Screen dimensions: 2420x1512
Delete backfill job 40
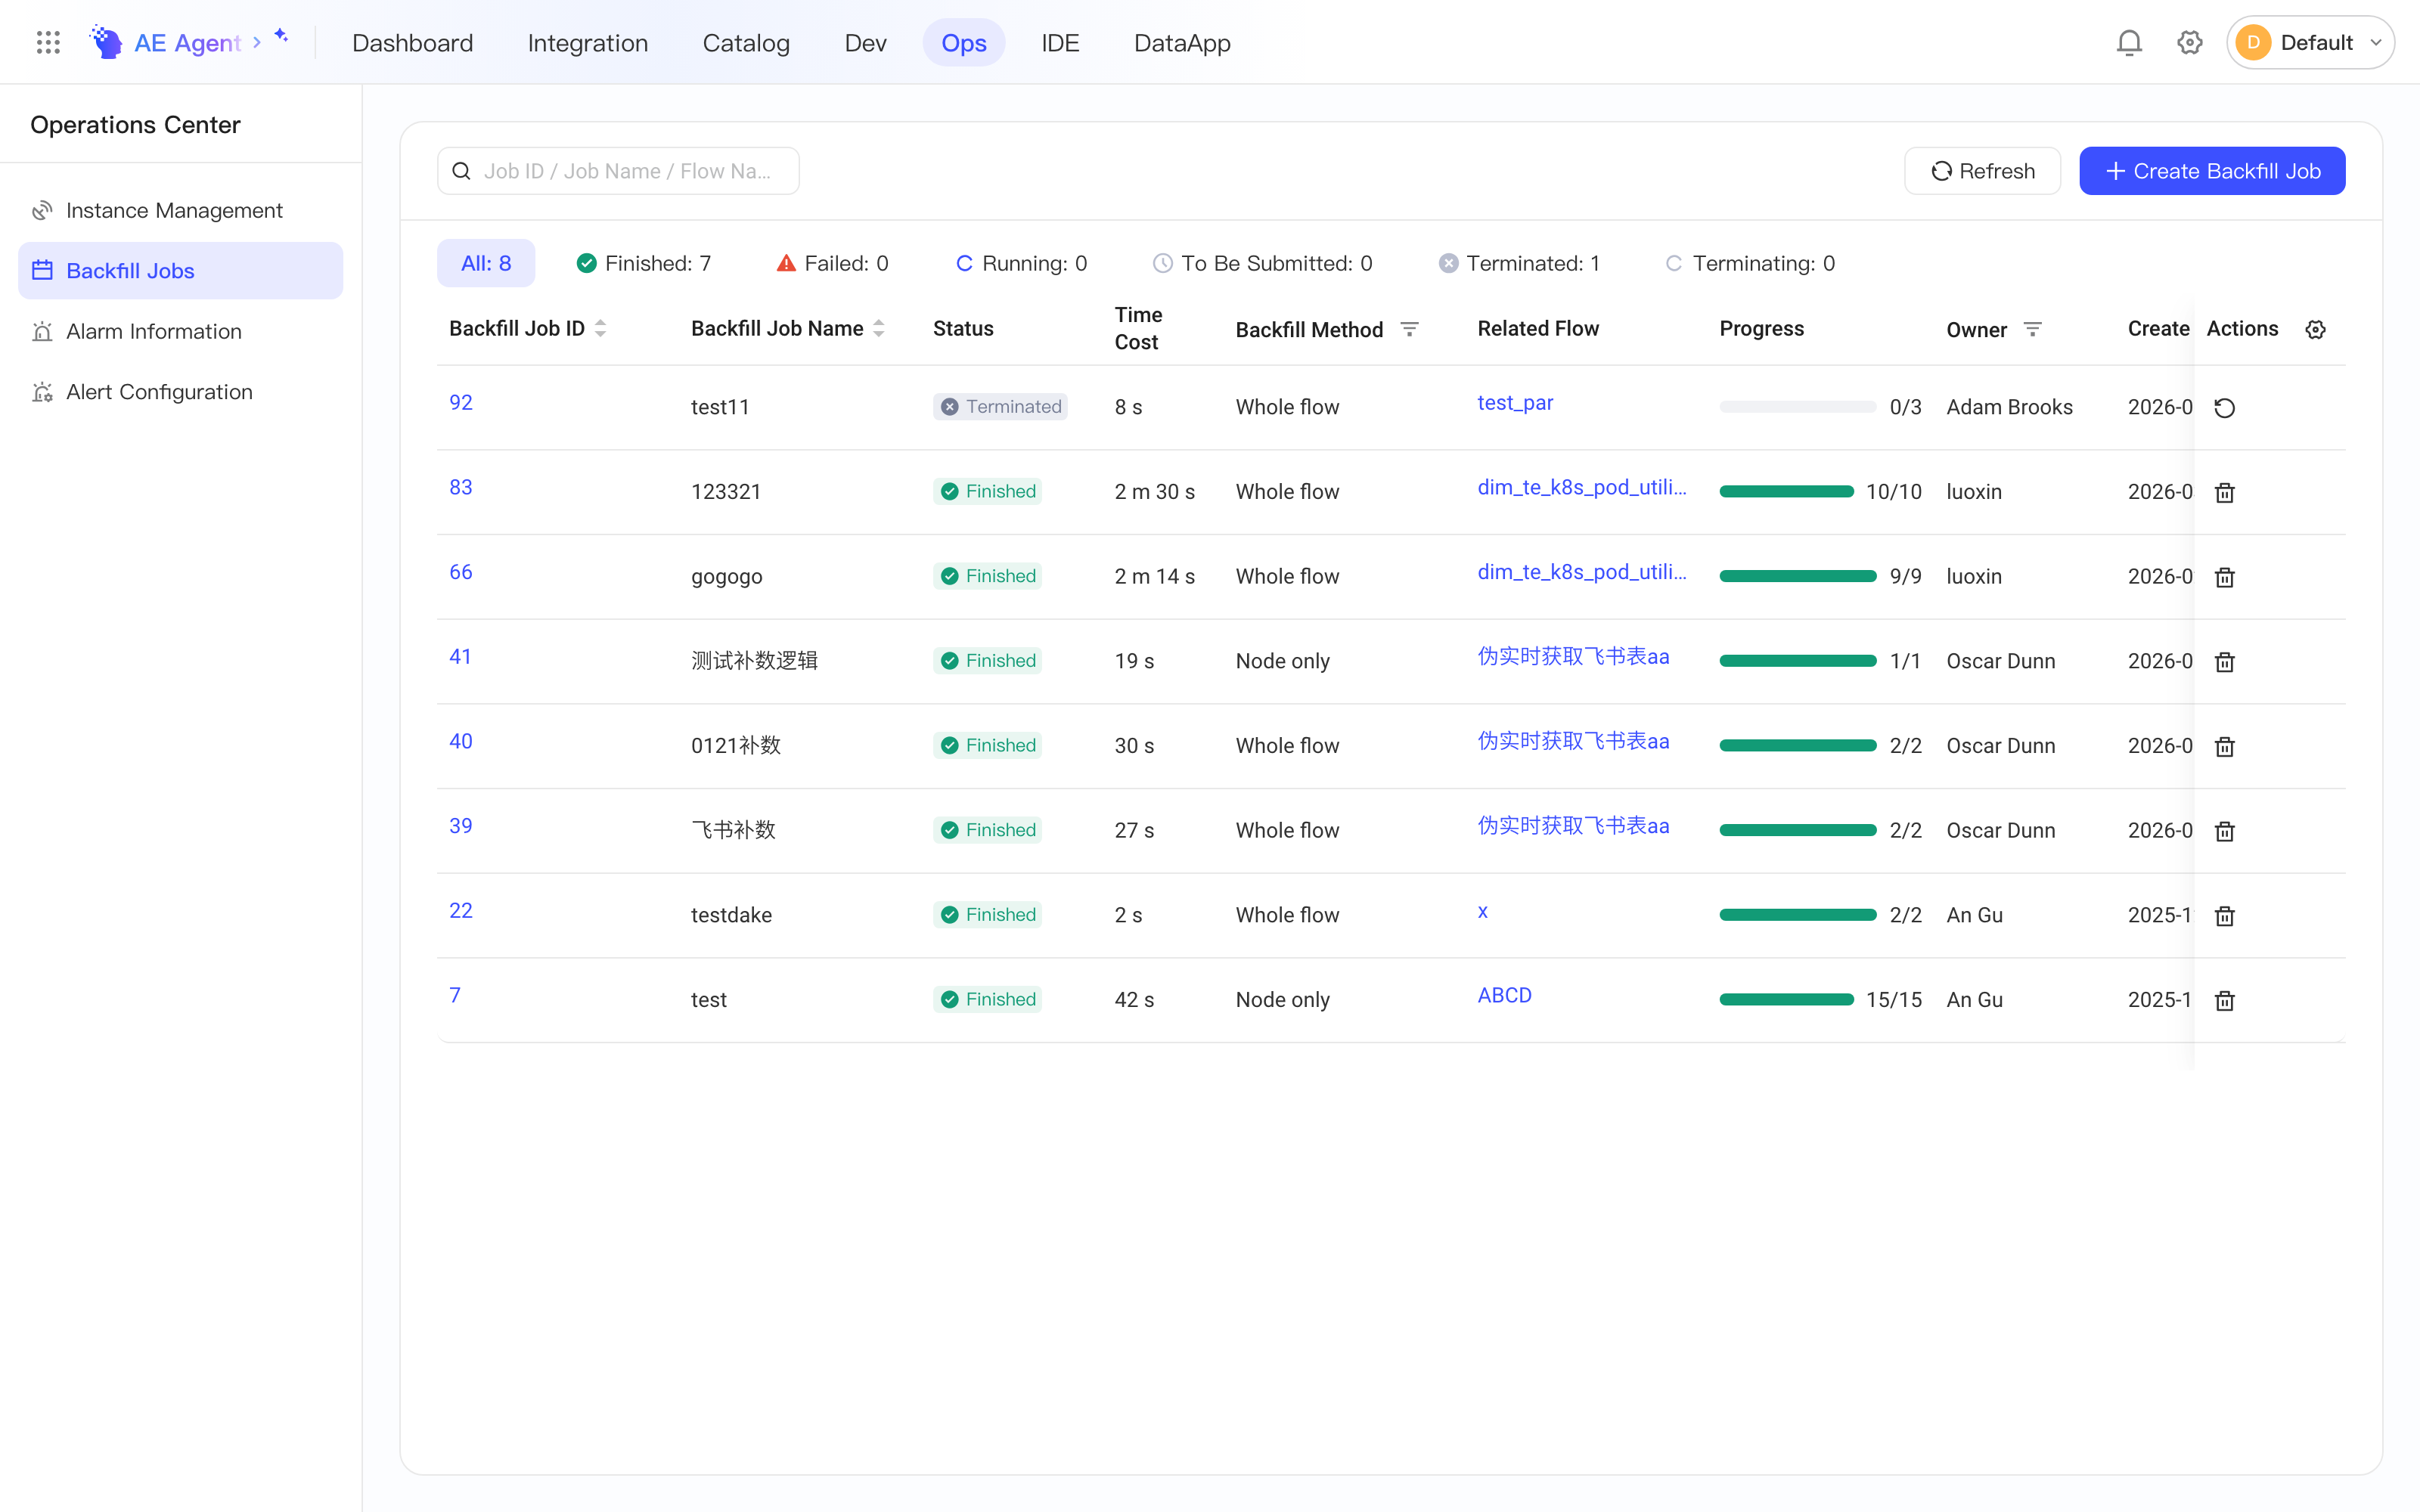coord(2224,746)
